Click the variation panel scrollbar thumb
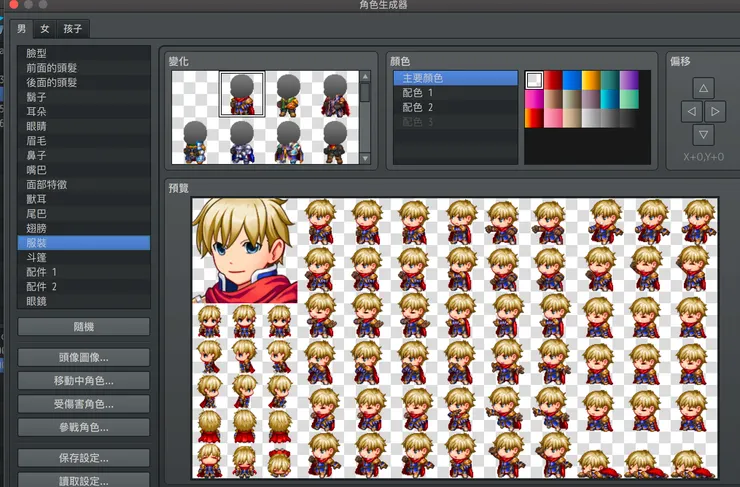This screenshot has height=487, width=740. pyautogui.click(x=365, y=92)
